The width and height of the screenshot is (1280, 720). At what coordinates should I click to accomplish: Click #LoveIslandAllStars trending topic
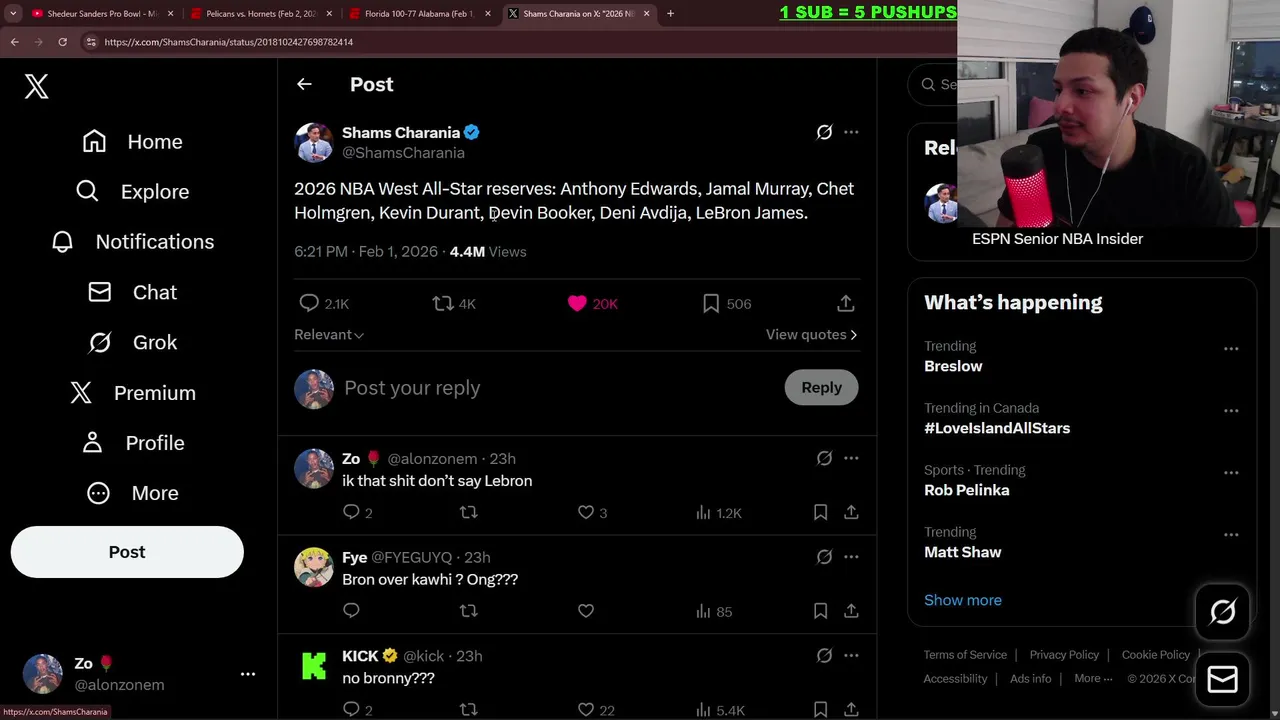tap(997, 428)
